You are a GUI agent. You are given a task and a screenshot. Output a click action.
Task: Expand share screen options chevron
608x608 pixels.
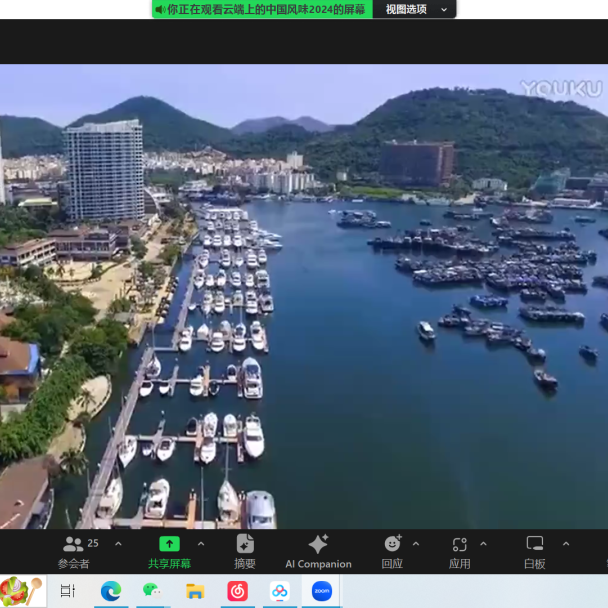click(201, 544)
